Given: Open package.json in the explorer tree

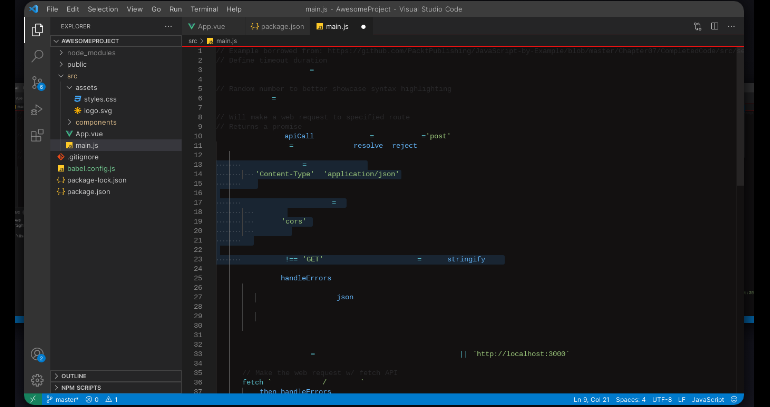Looking at the screenshot, I should tap(116, 191).
